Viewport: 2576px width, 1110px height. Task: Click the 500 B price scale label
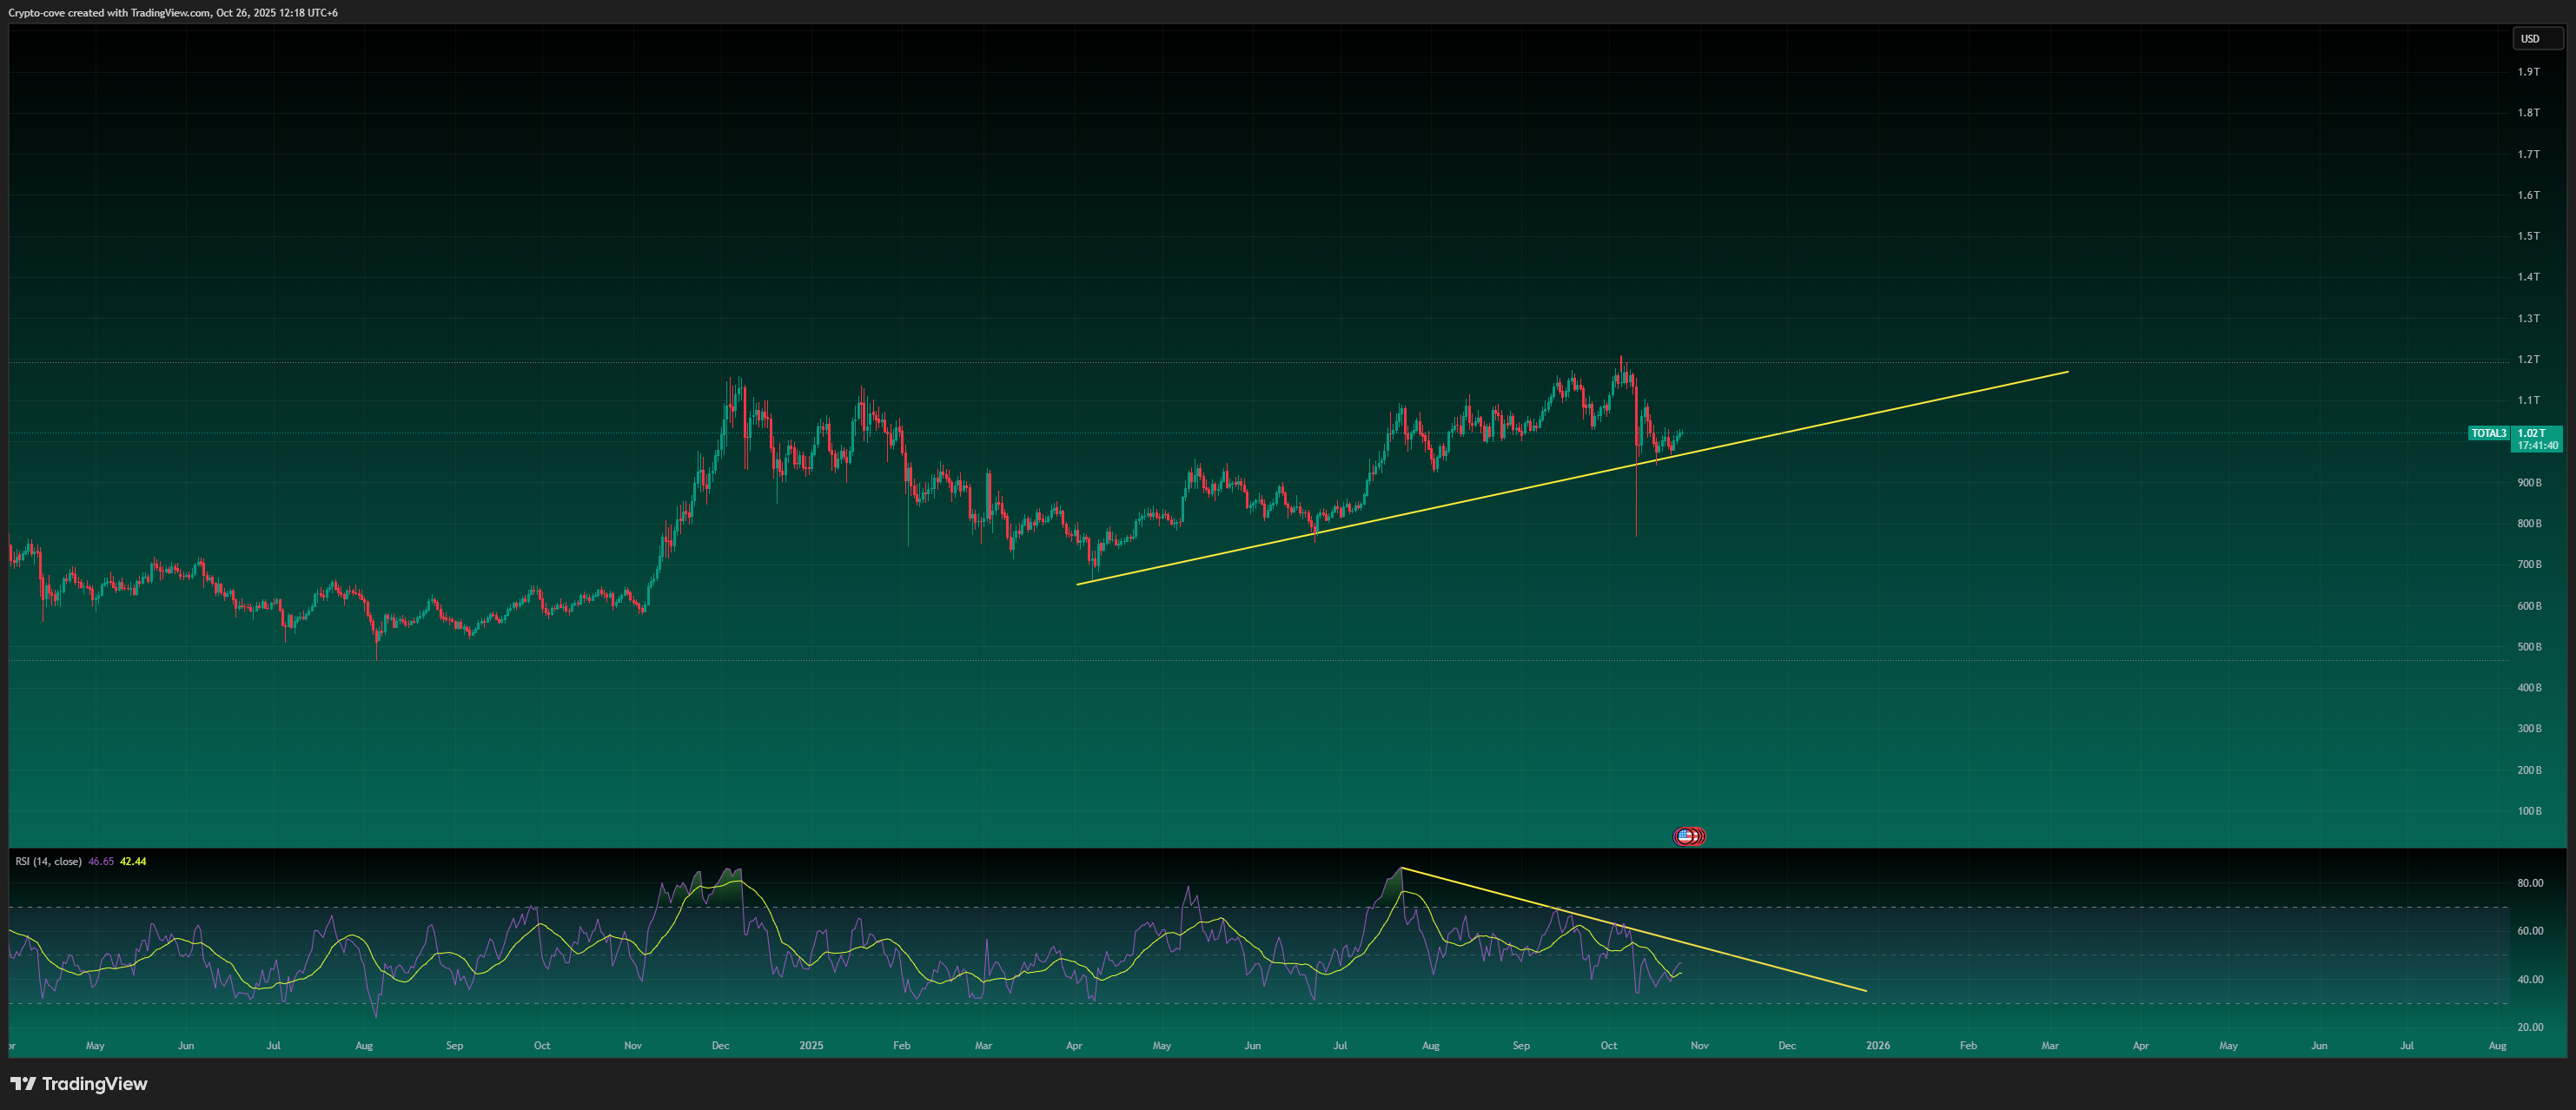[2529, 647]
